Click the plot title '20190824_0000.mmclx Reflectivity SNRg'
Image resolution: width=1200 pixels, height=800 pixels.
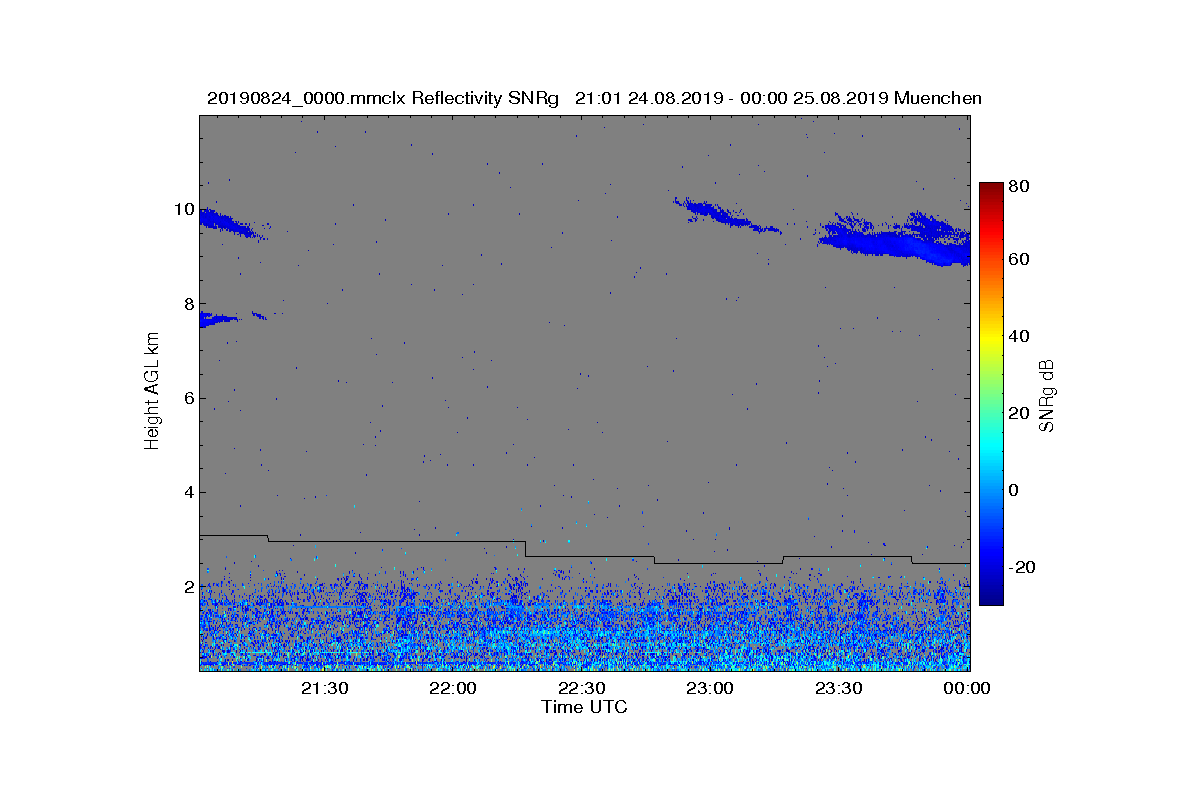pos(382,98)
